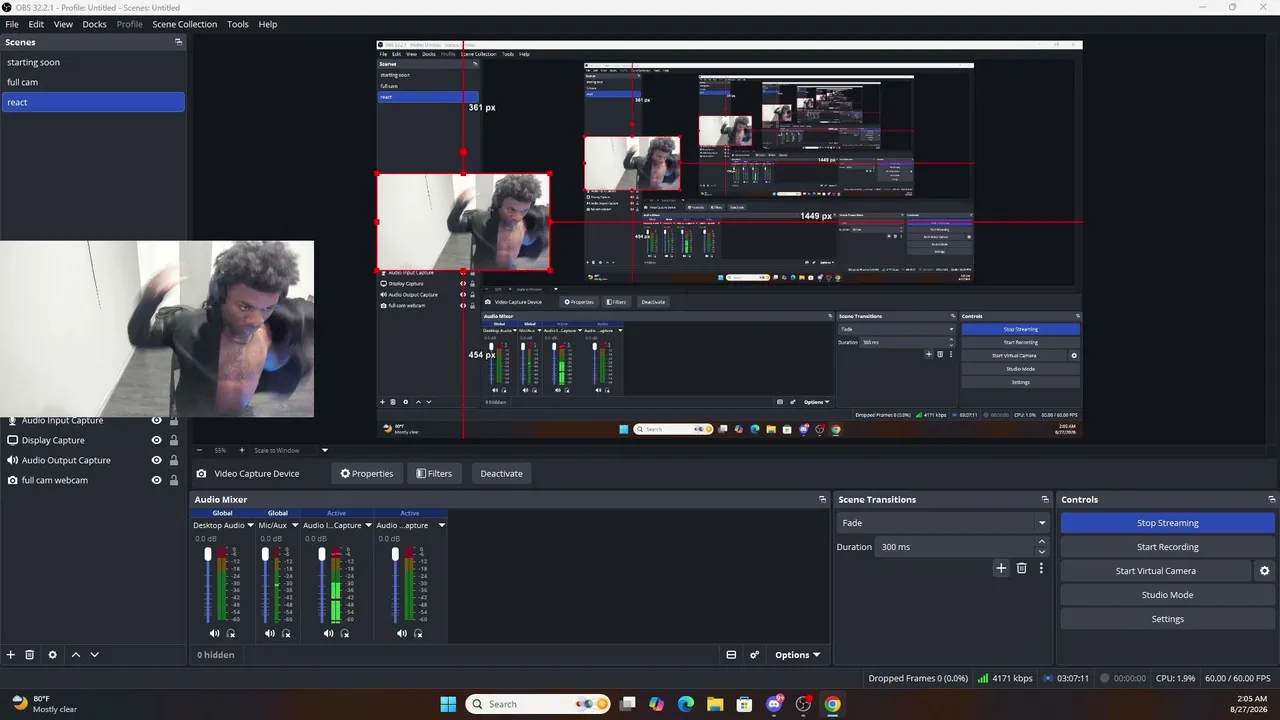
Task: Toggle the lock on Audio Input Capture
Action: pos(174,421)
